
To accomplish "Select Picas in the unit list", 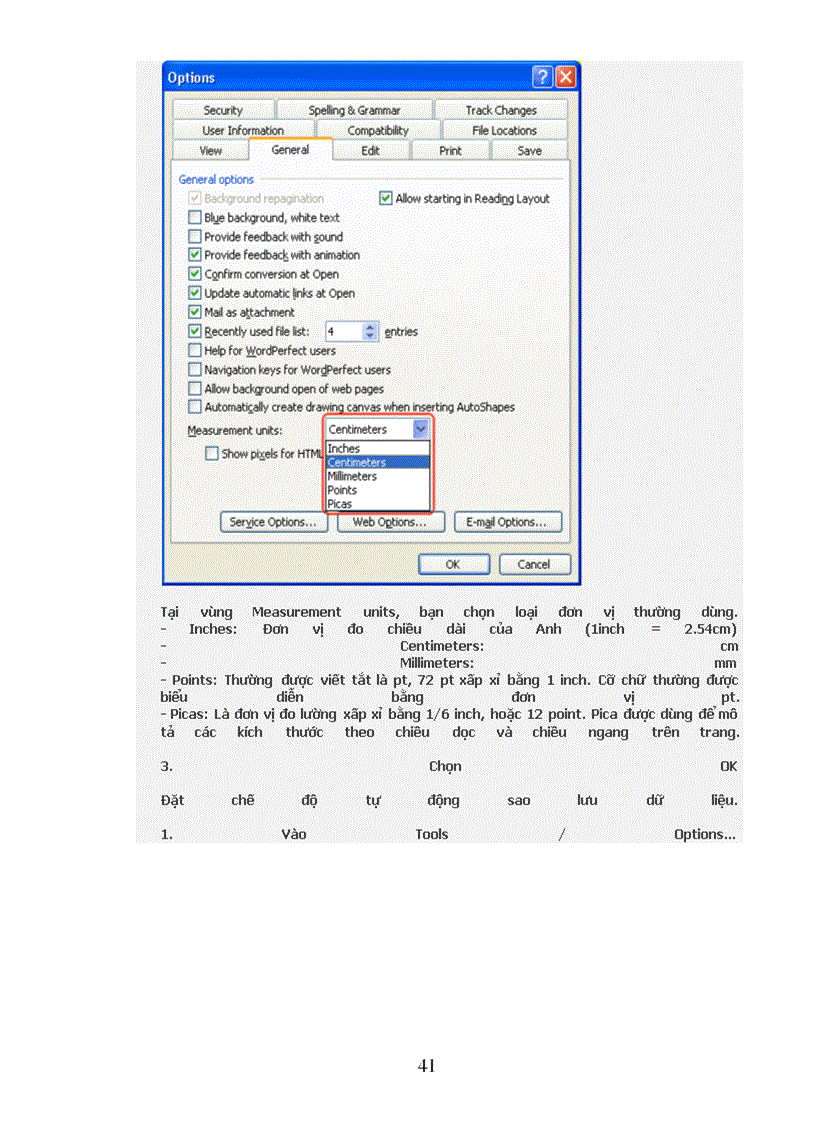I will pos(340,504).
